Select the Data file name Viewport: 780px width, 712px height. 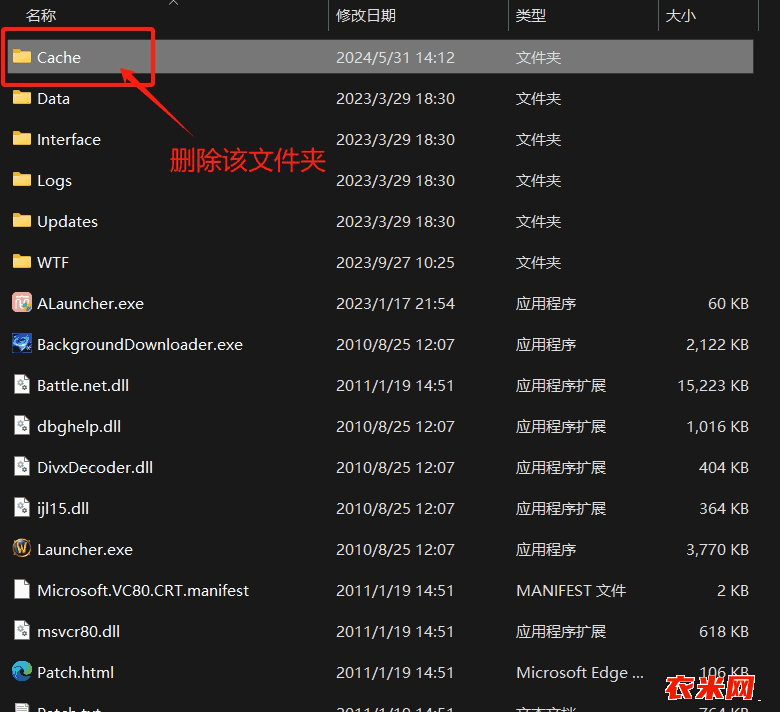click(x=53, y=99)
